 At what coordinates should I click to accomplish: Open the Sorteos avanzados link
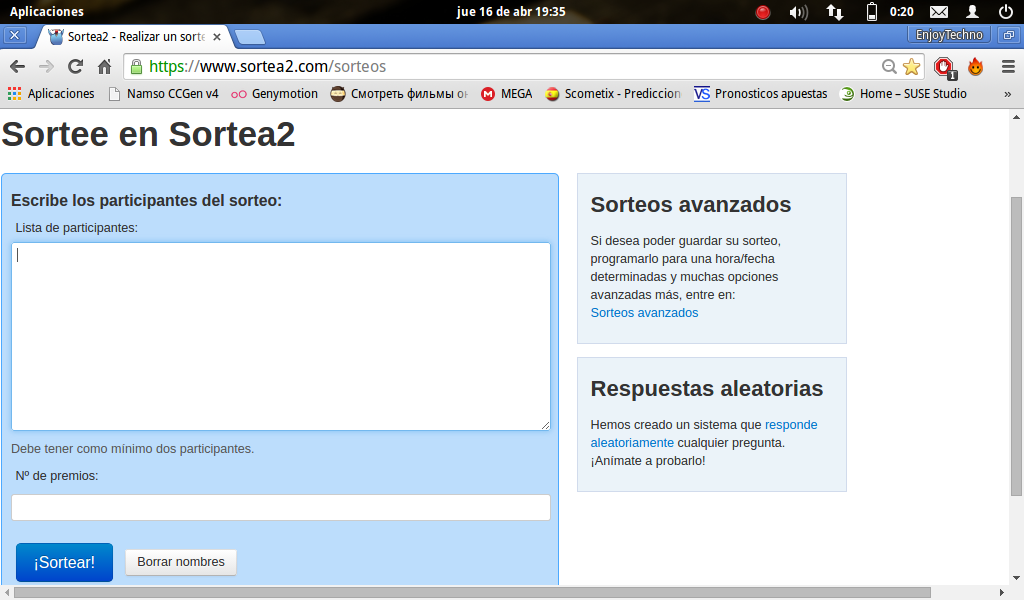pyautogui.click(x=644, y=312)
